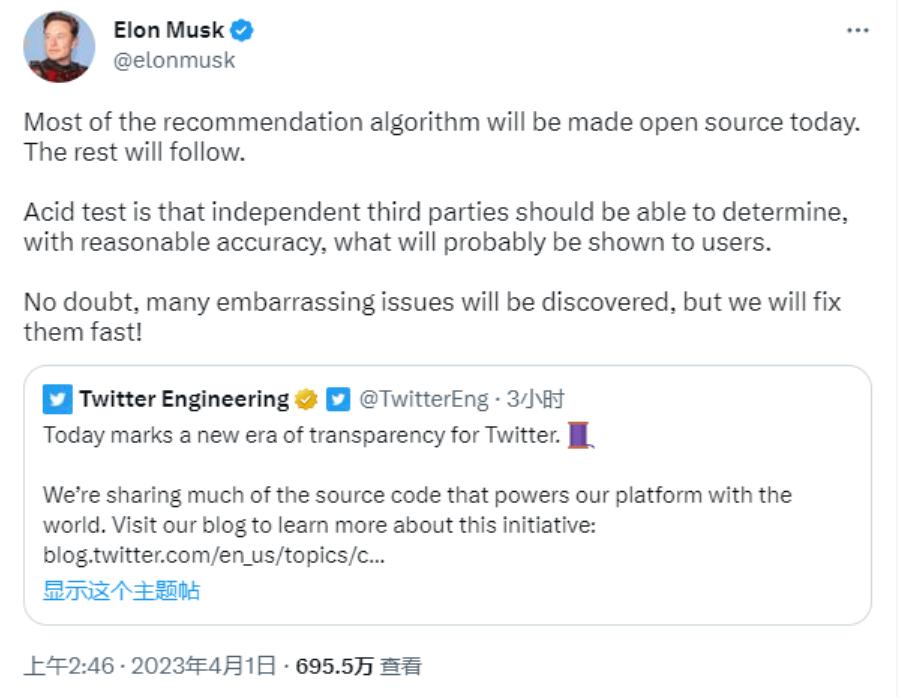Click the gold verified badge on Twitter Engineering

click(x=306, y=400)
